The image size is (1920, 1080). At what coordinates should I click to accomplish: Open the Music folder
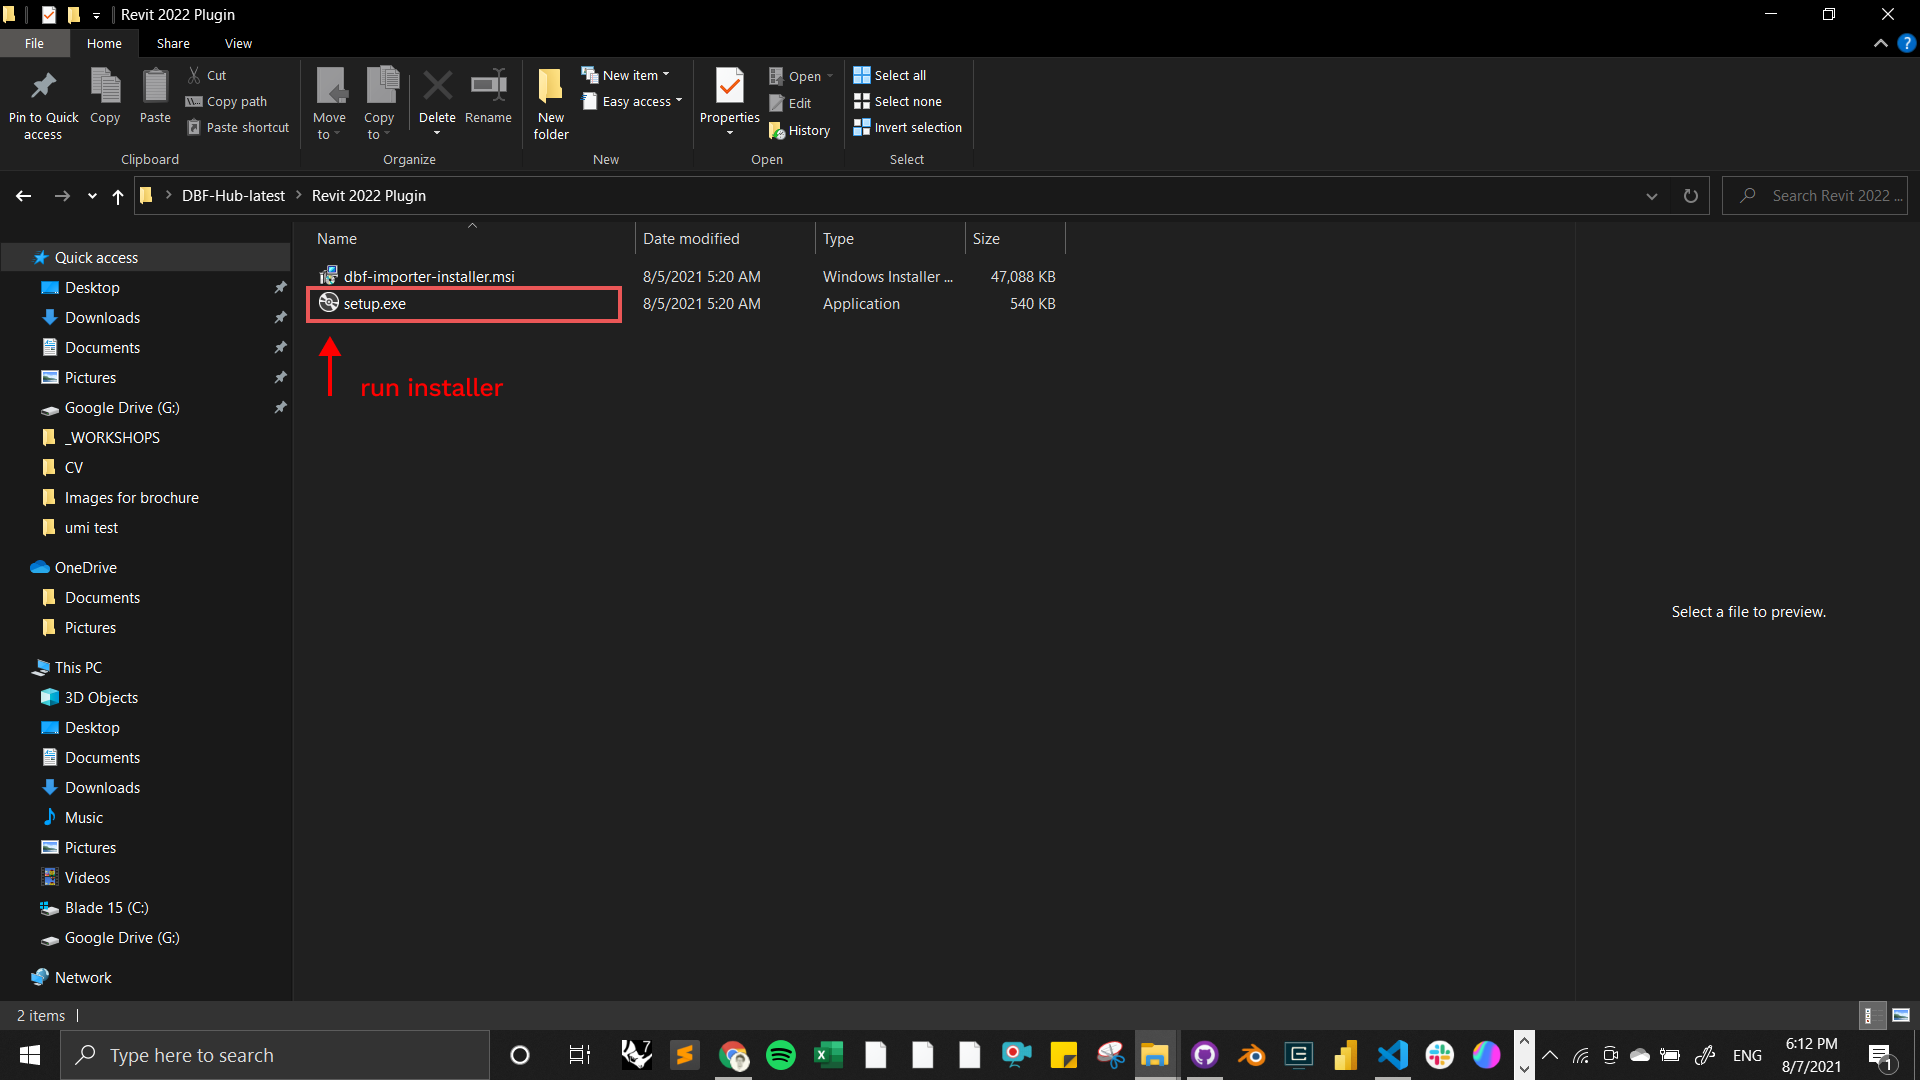(x=83, y=817)
